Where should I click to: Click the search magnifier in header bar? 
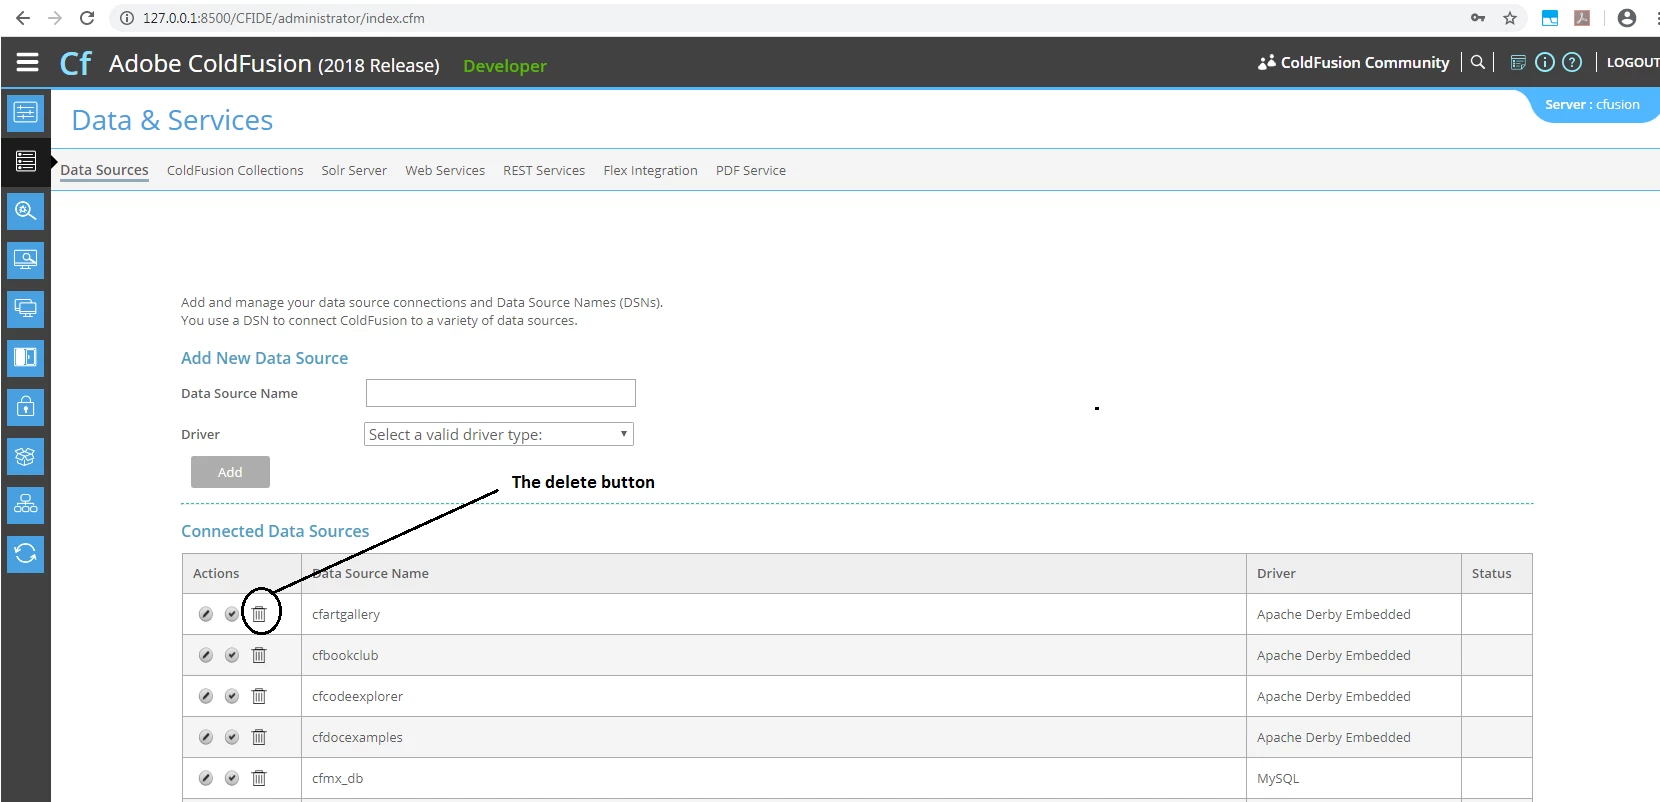tap(1477, 62)
